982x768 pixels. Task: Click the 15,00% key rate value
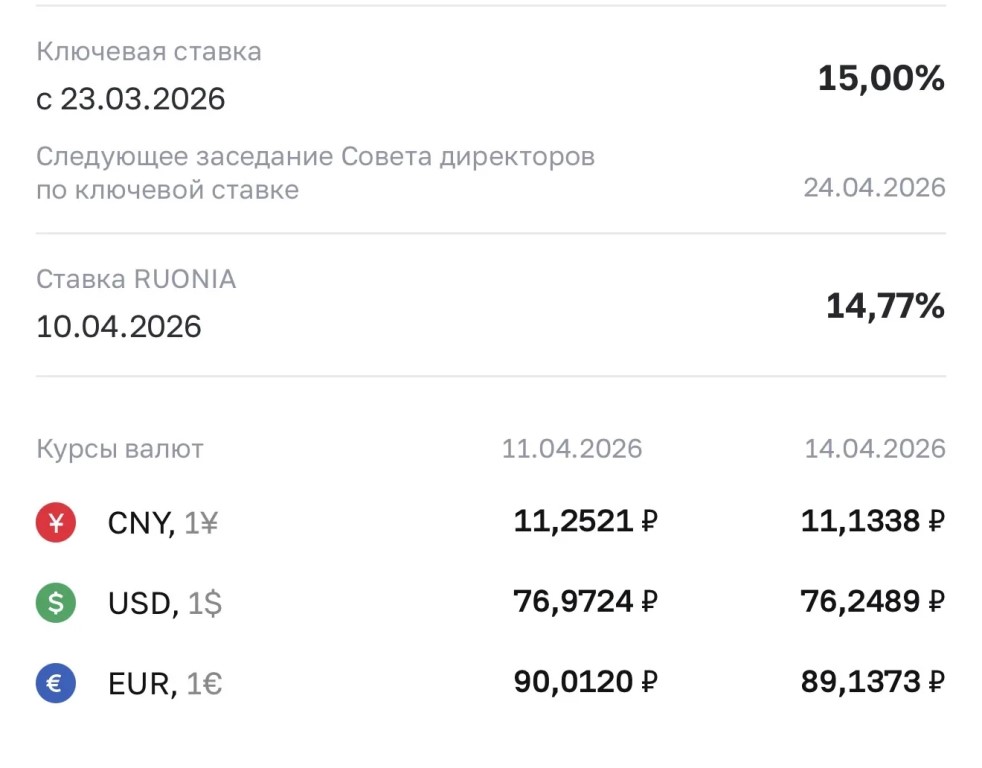[x=880, y=78]
